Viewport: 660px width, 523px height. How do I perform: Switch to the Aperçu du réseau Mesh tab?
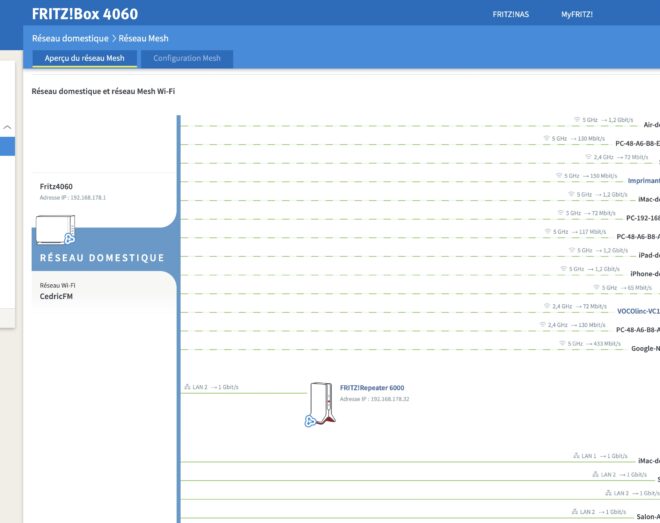click(x=85, y=58)
